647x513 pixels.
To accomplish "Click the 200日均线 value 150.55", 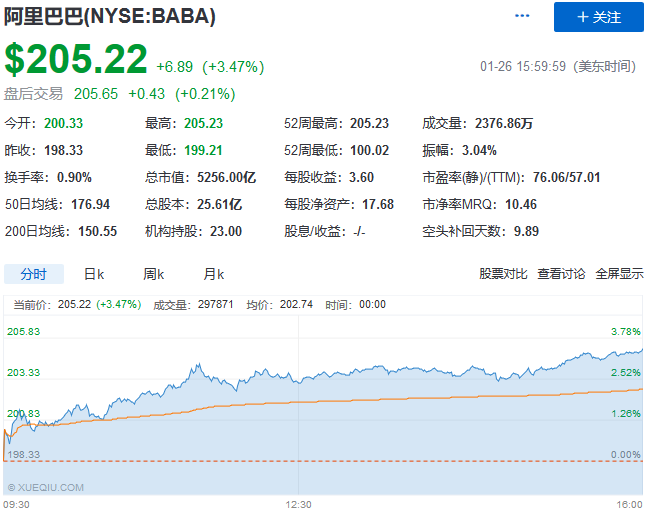I will 98,231.
